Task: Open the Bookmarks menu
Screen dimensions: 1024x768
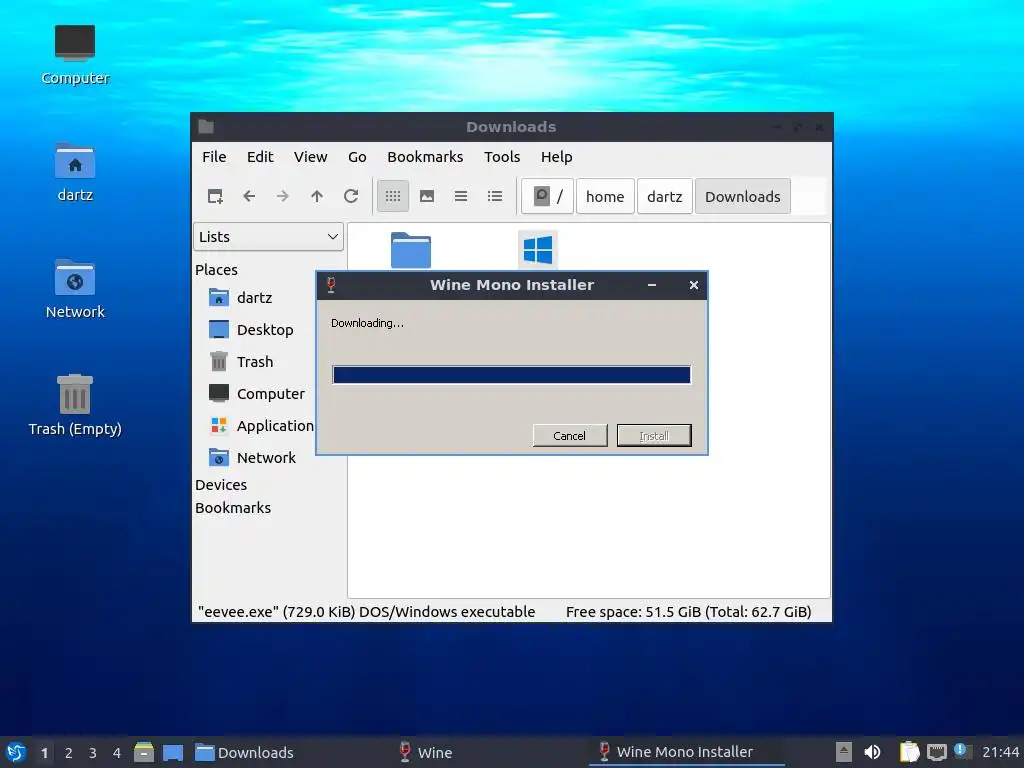Action: (425, 157)
